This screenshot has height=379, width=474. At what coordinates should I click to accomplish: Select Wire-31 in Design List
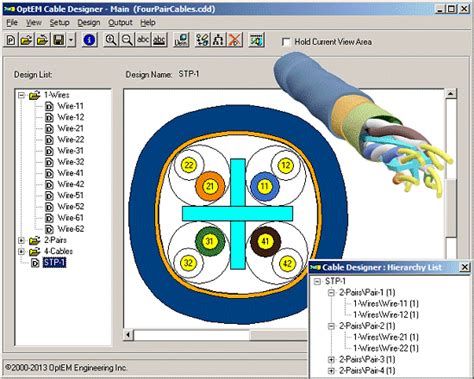pos(70,151)
